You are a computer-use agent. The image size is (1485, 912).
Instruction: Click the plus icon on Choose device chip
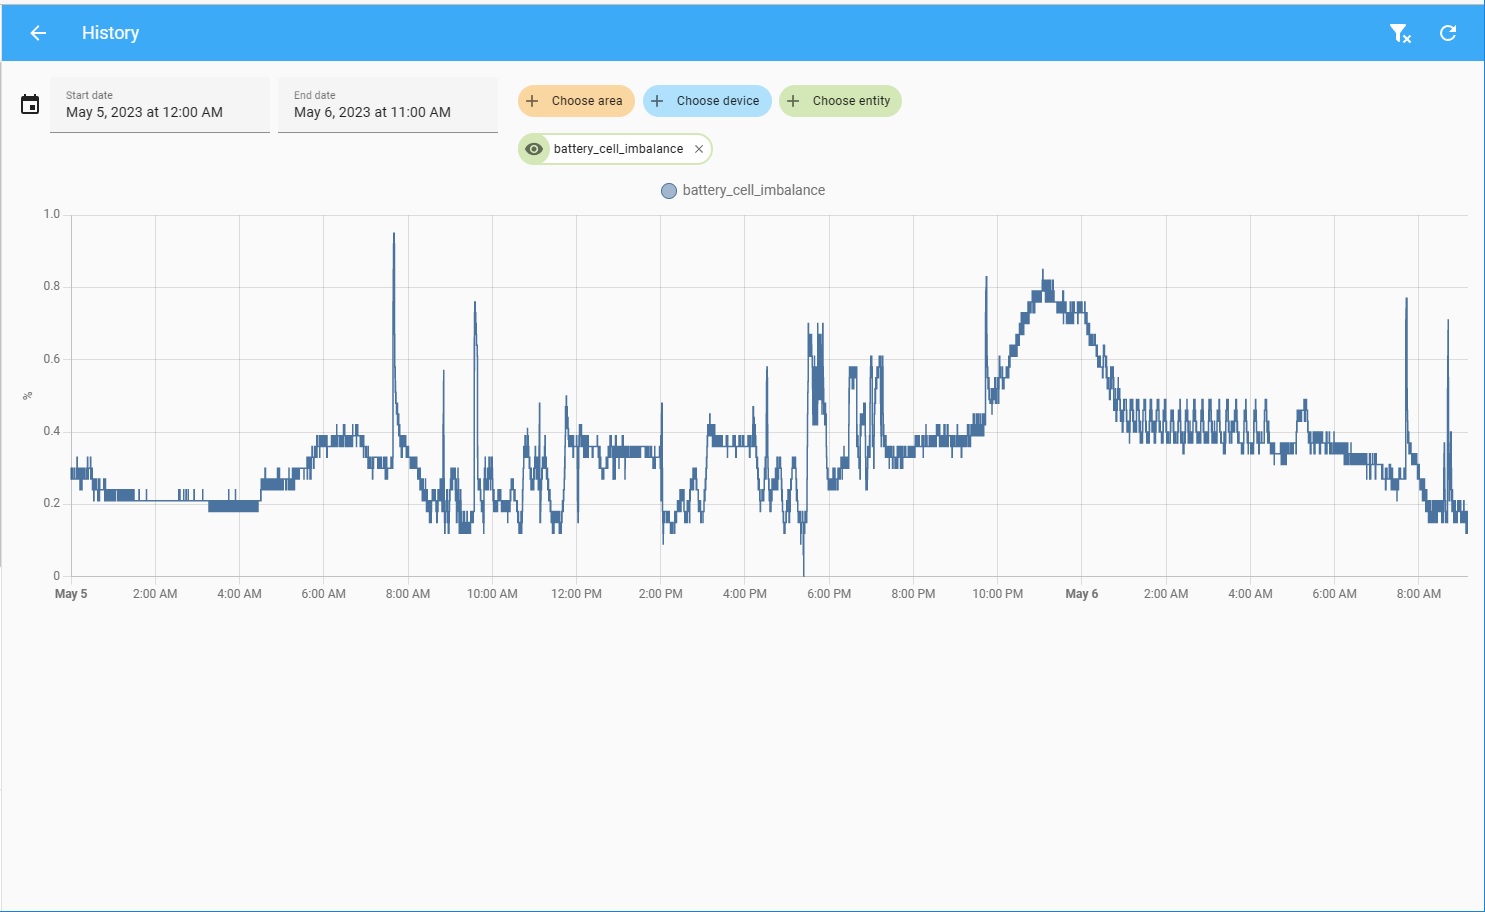tap(657, 101)
